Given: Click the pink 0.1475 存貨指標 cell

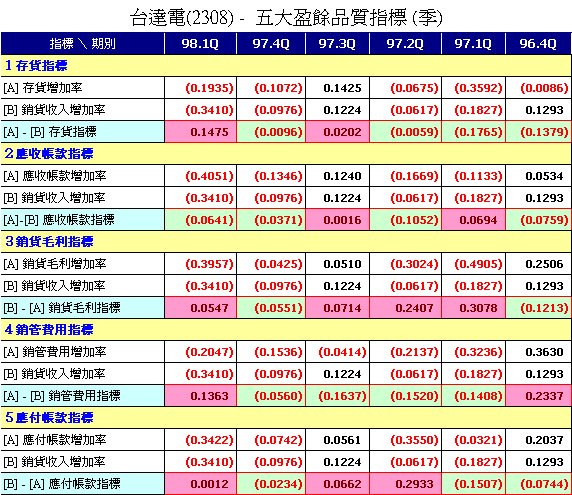Looking at the screenshot, I should point(200,132).
